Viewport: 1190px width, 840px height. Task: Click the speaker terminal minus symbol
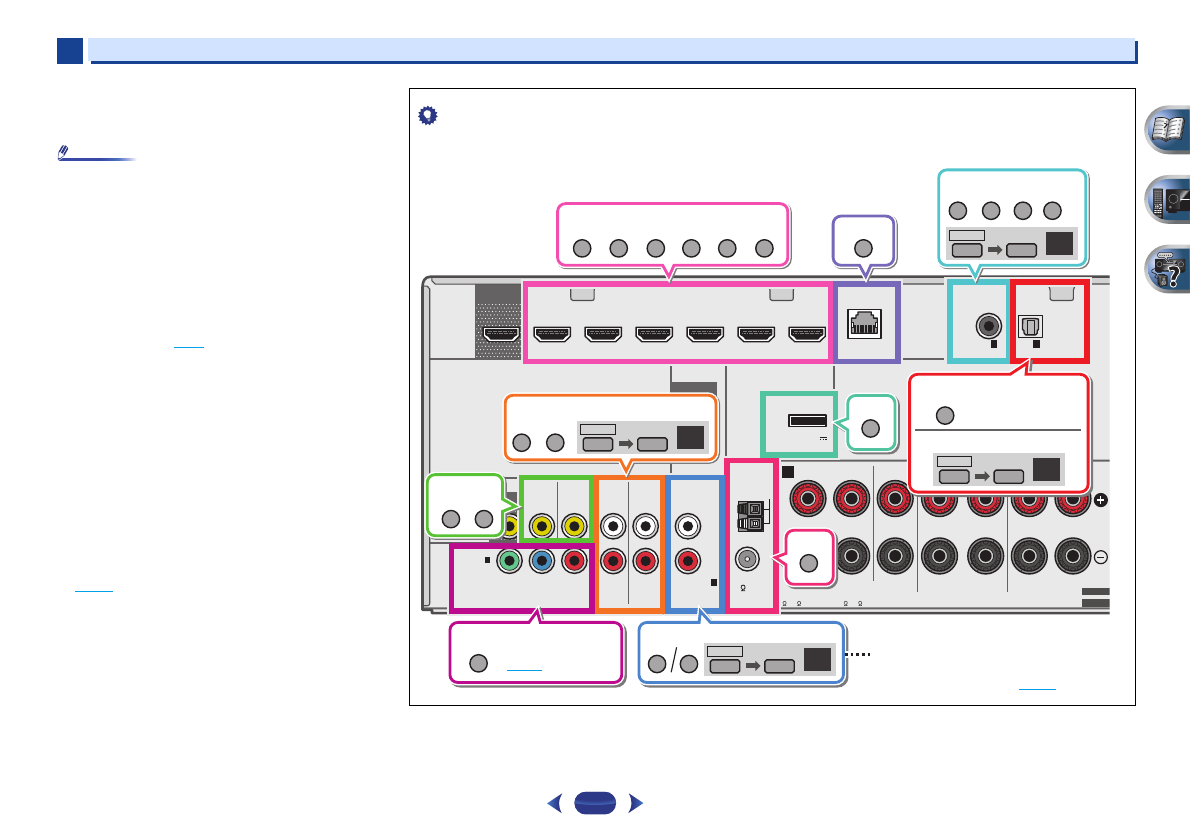[x=1101, y=557]
